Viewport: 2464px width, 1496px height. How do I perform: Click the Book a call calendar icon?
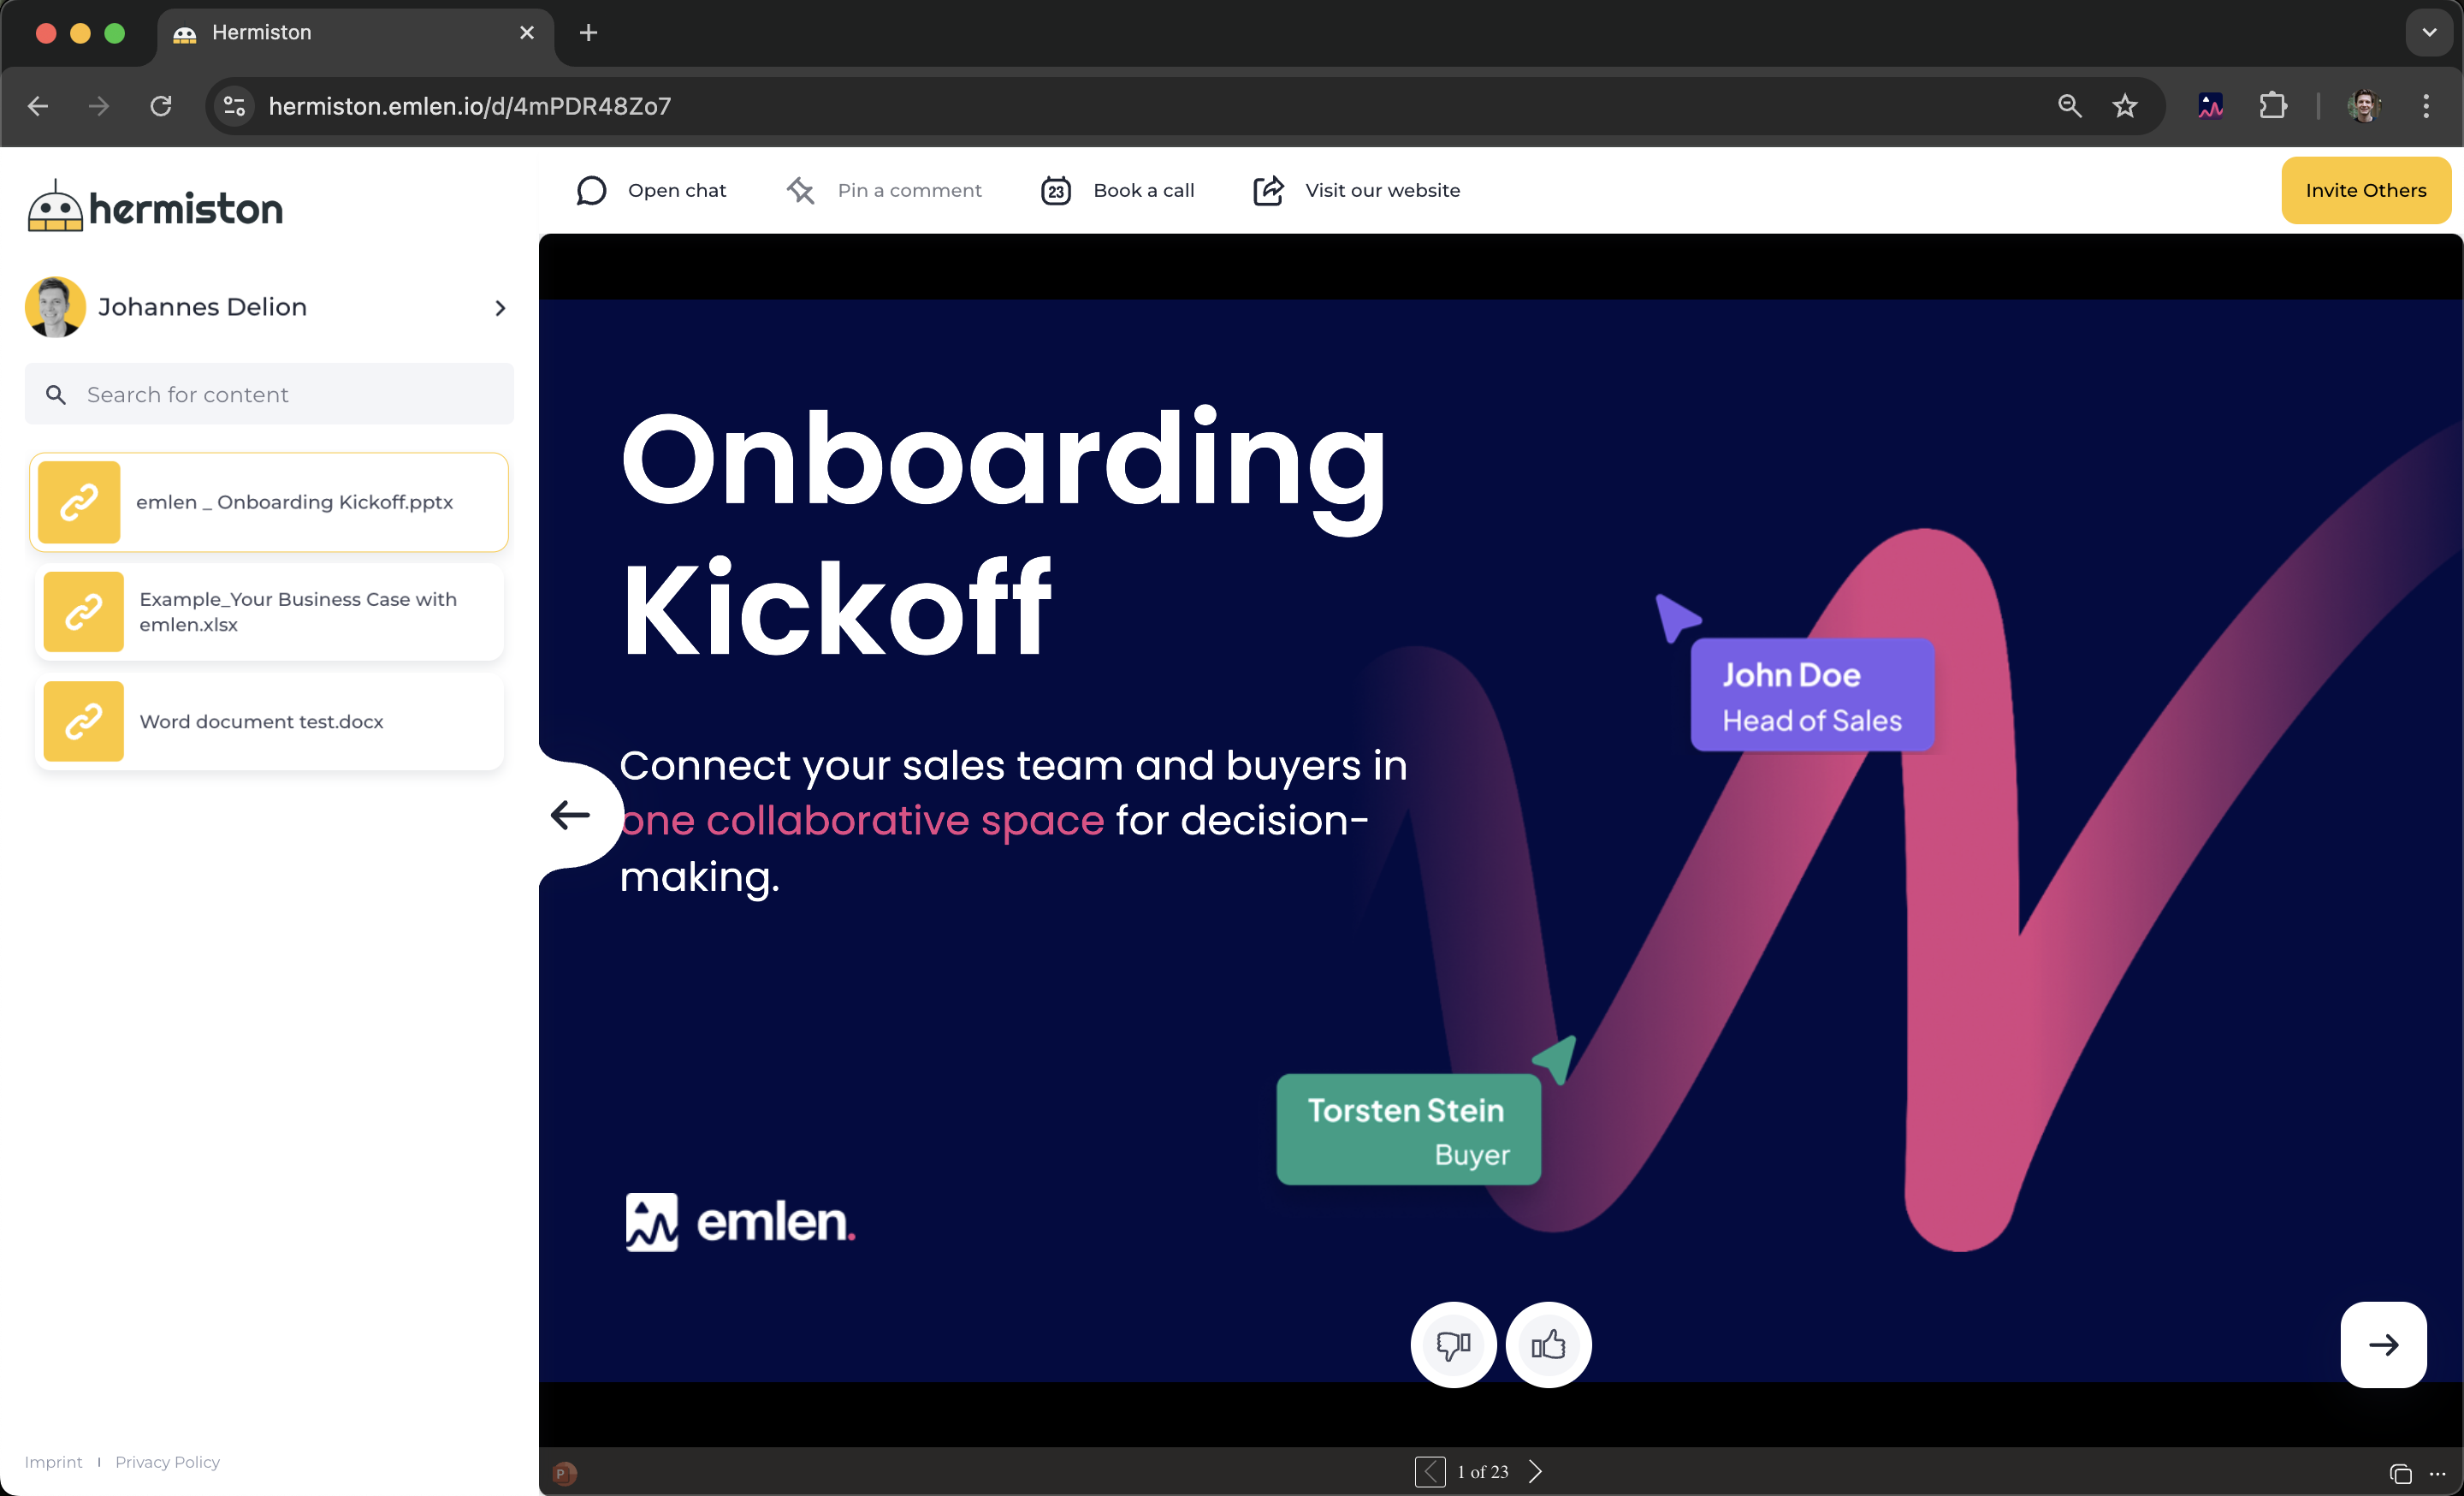(1056, 190)
